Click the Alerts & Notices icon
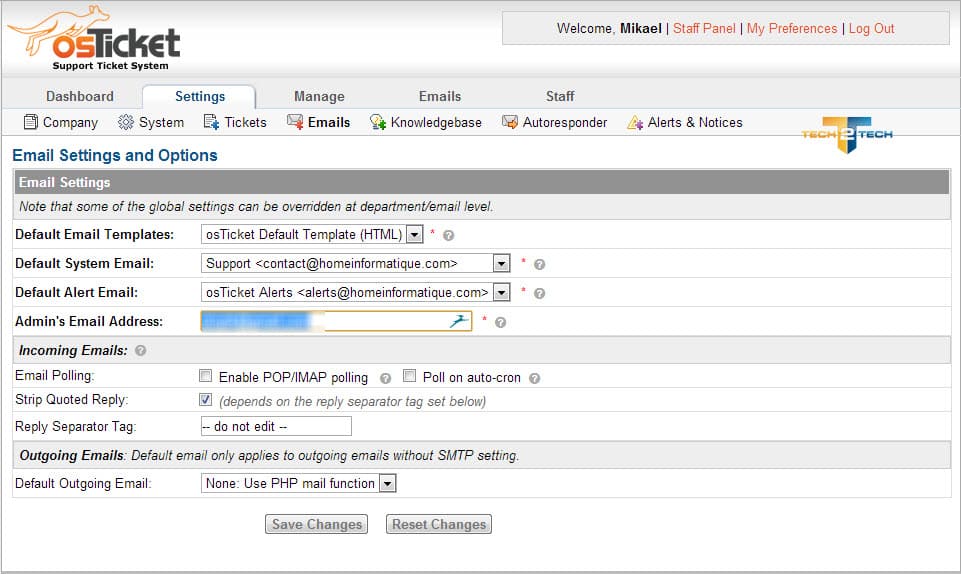This screenshot has width=961, height=574. click(634, 123)
